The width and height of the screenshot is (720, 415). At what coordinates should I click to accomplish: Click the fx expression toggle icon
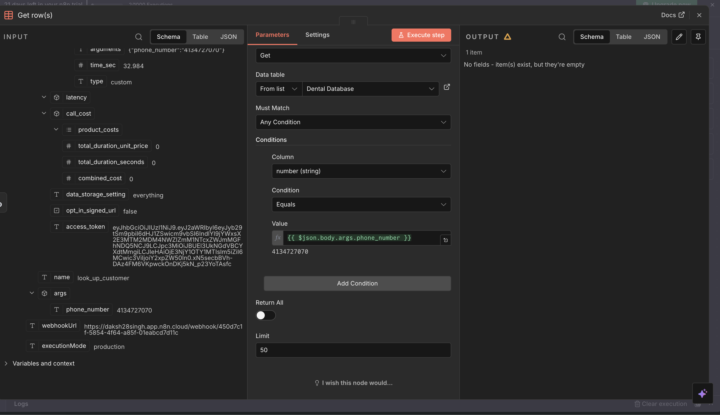tap(277, 238)
